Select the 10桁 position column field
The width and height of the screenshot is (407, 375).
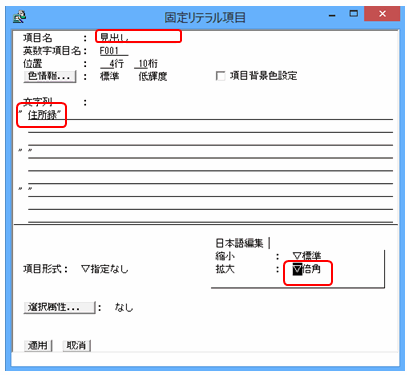click(146, 63)
